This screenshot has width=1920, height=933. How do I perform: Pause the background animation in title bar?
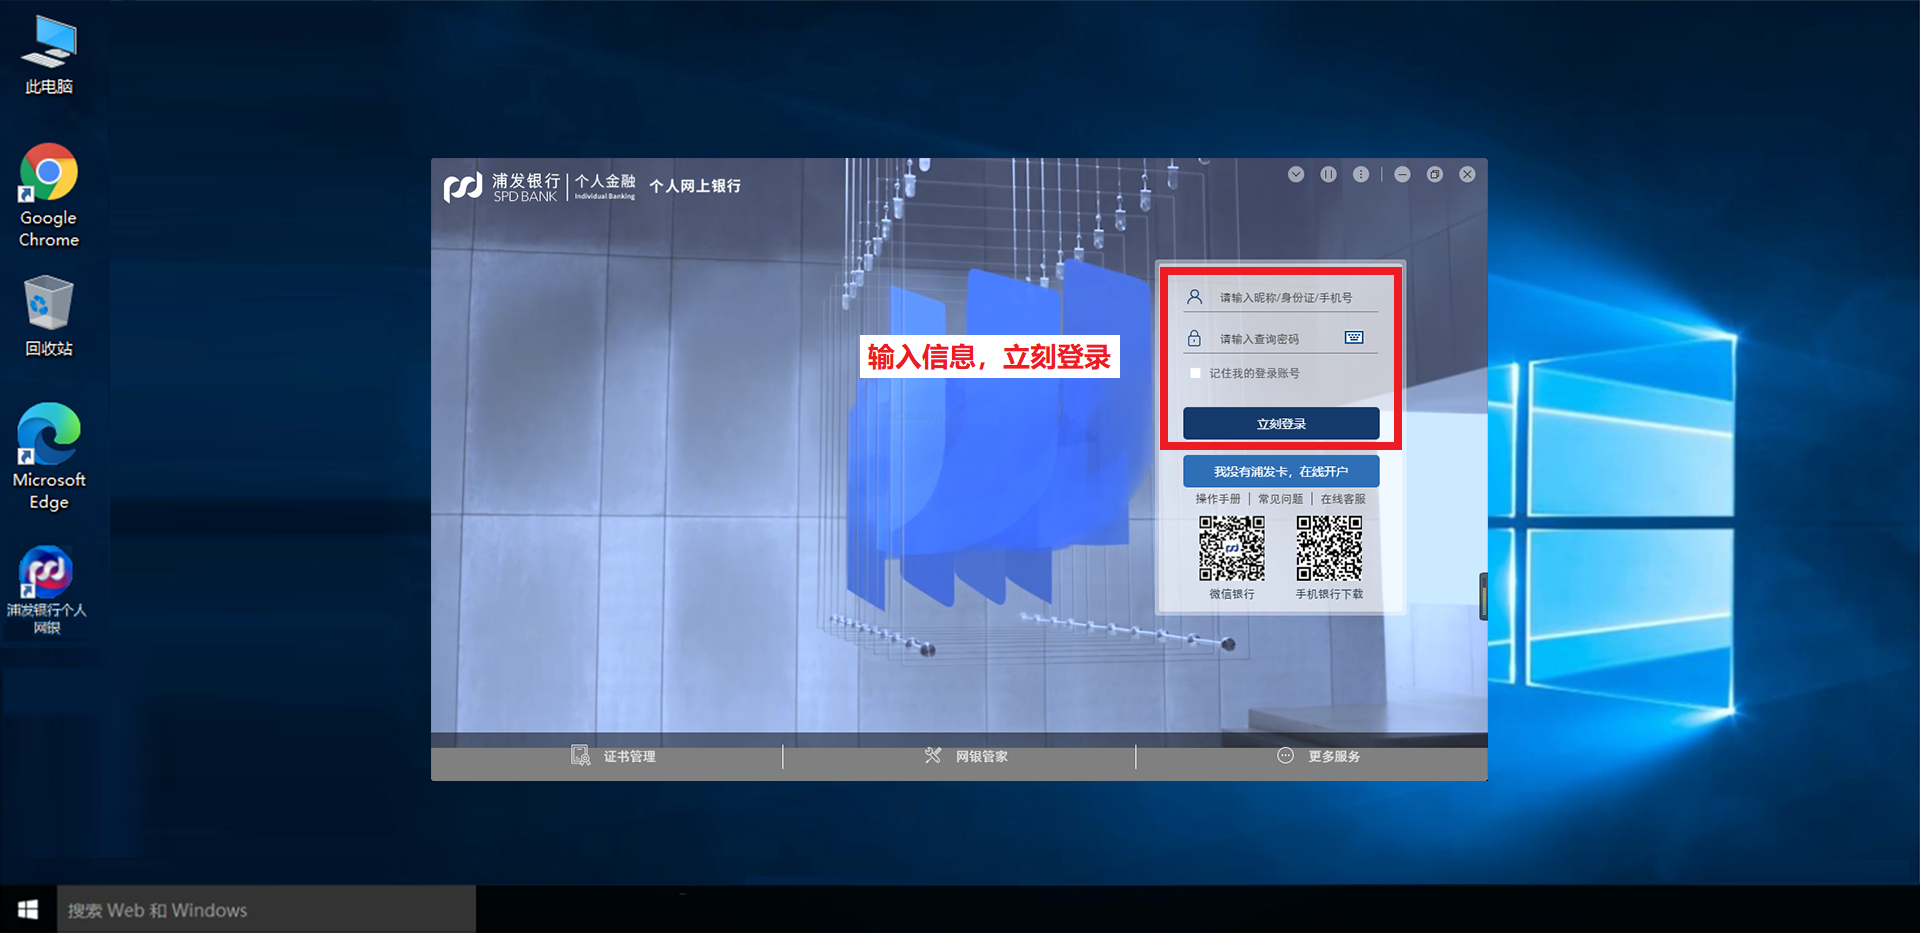point(1328,174)
